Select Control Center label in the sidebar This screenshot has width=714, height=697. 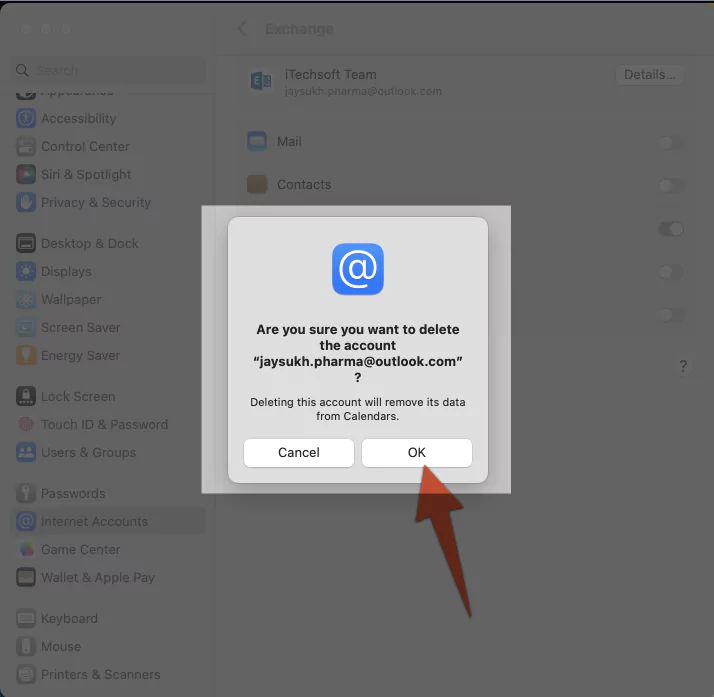(x=86, y=147)
